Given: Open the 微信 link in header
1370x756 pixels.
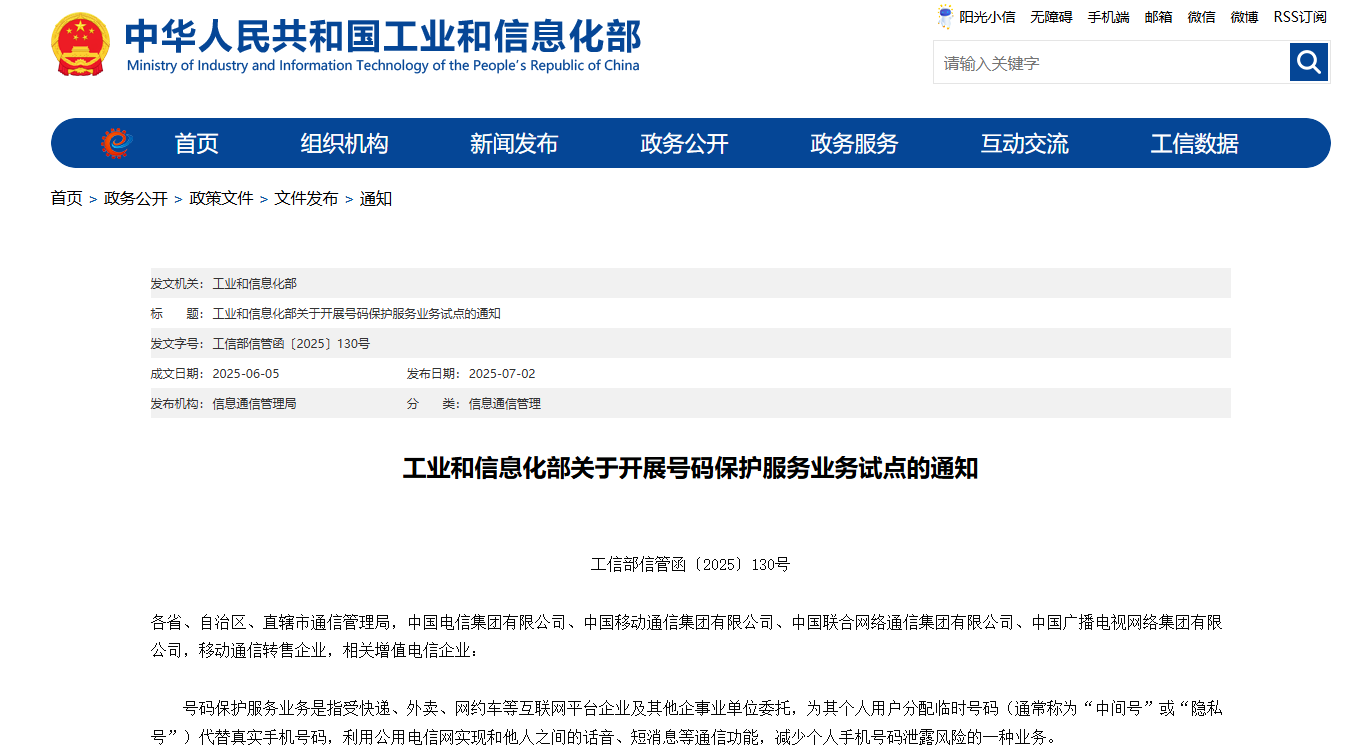Looking at the screenshot, I should [x=1201, y=17].
